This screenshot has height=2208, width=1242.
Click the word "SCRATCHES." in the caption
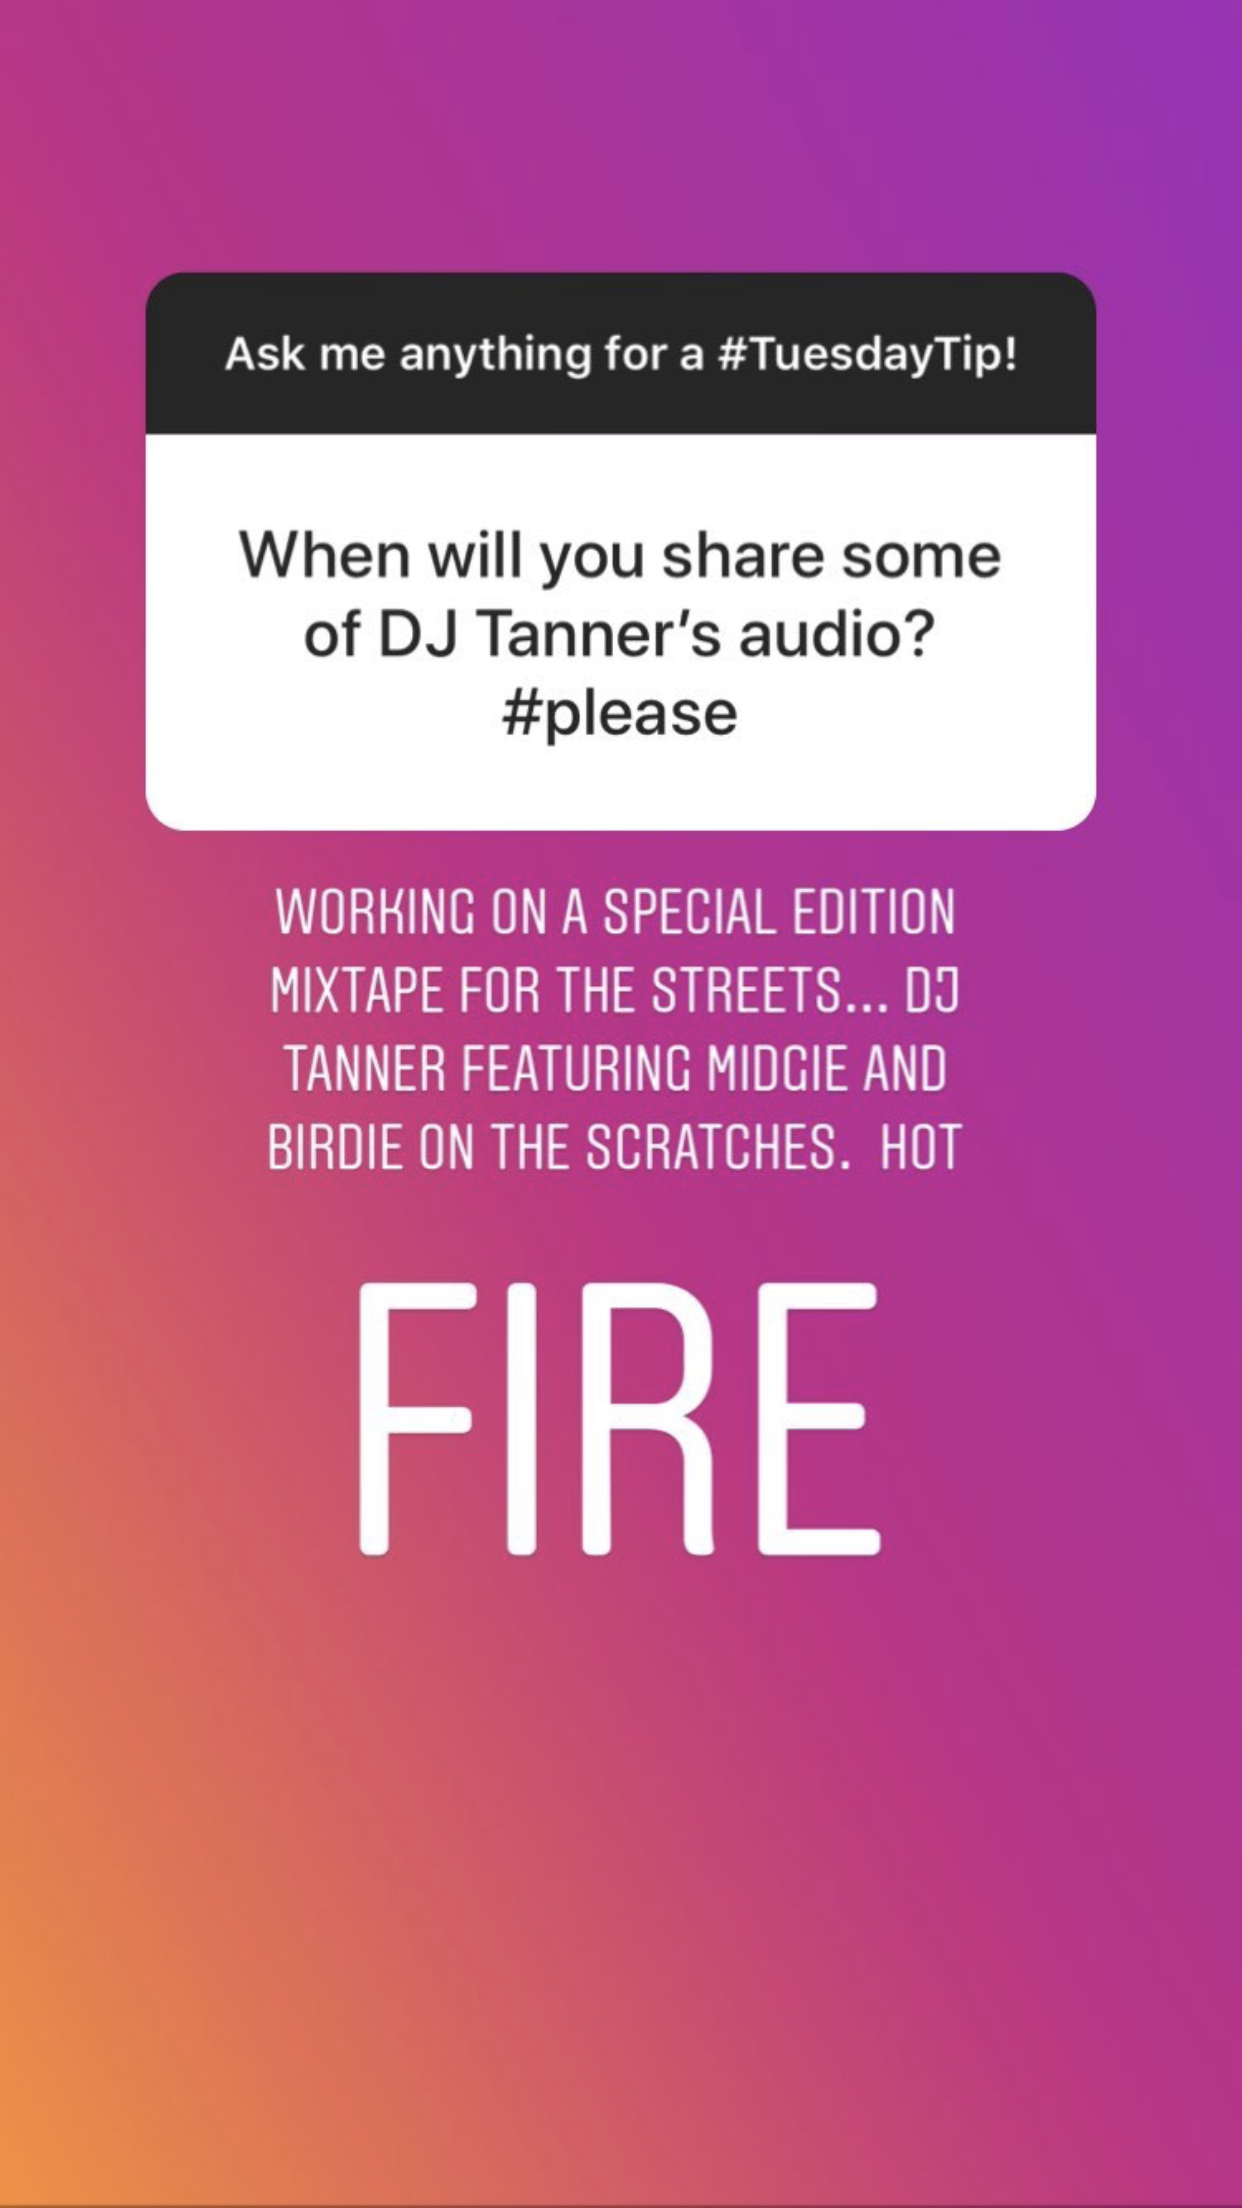[710, 1147]
